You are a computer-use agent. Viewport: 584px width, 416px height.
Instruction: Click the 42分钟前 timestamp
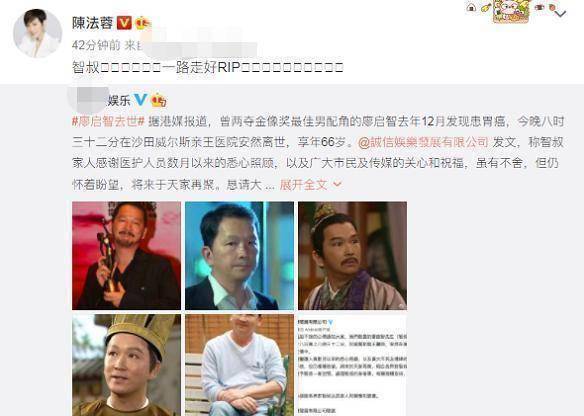pyautogui.click(x=96, y=45)
